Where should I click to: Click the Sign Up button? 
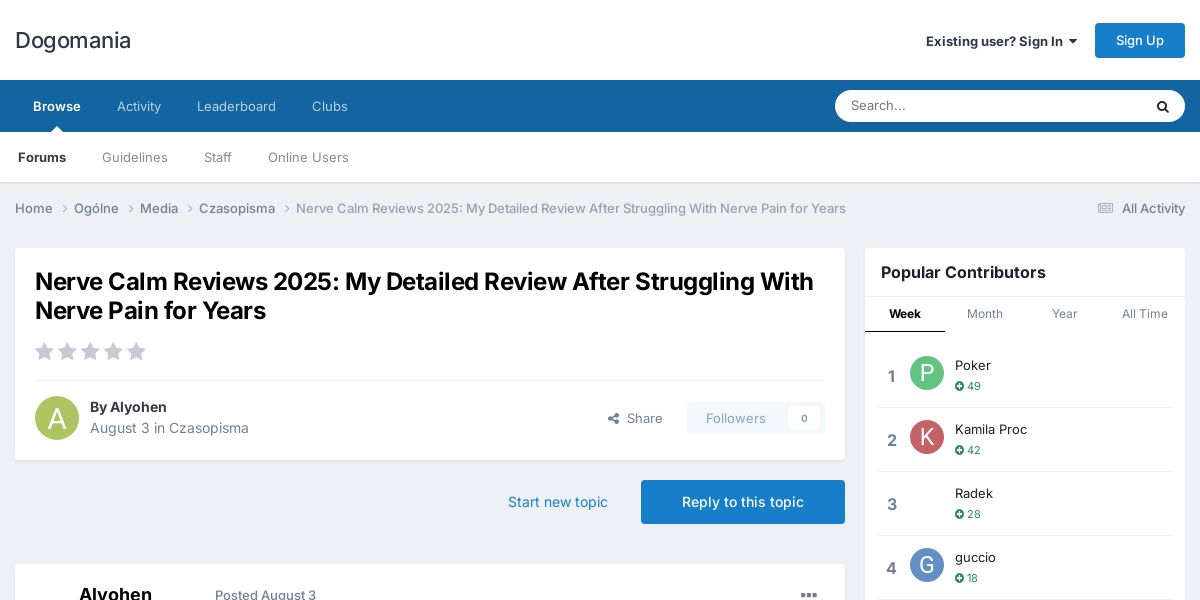tap(1140, 40)
